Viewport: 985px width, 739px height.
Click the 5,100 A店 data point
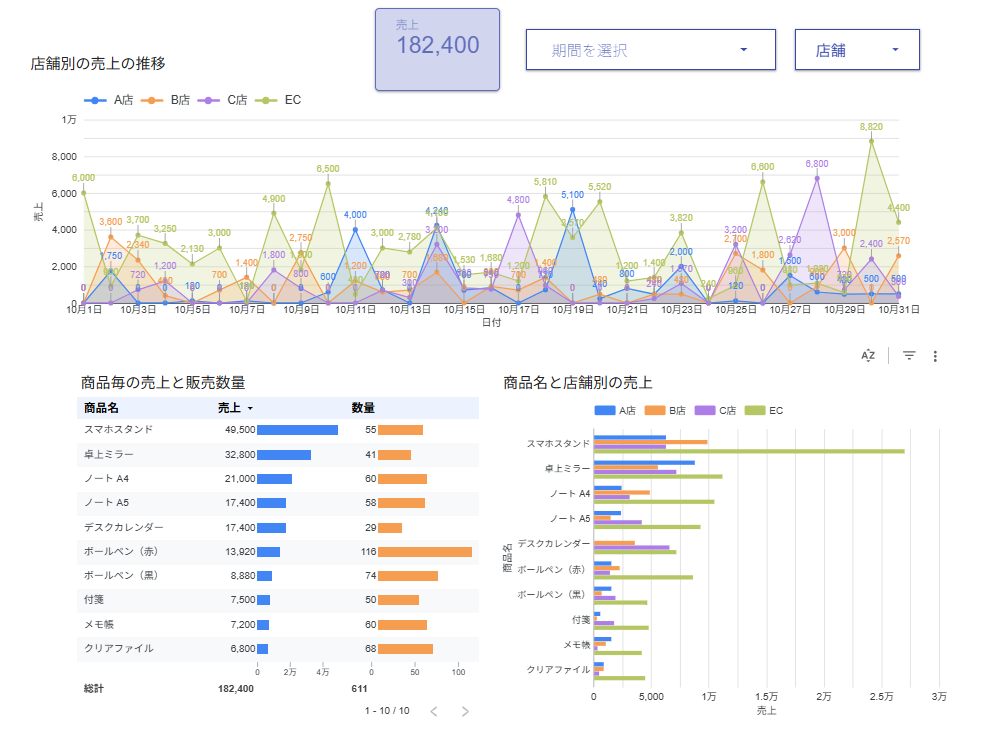point(572,209)
